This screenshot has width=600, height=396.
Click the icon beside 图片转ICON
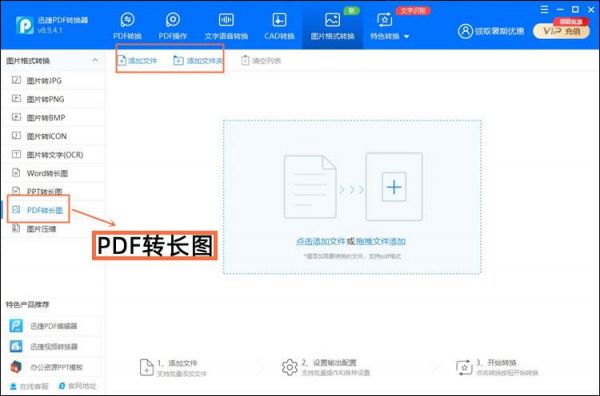tap(16, 135)
